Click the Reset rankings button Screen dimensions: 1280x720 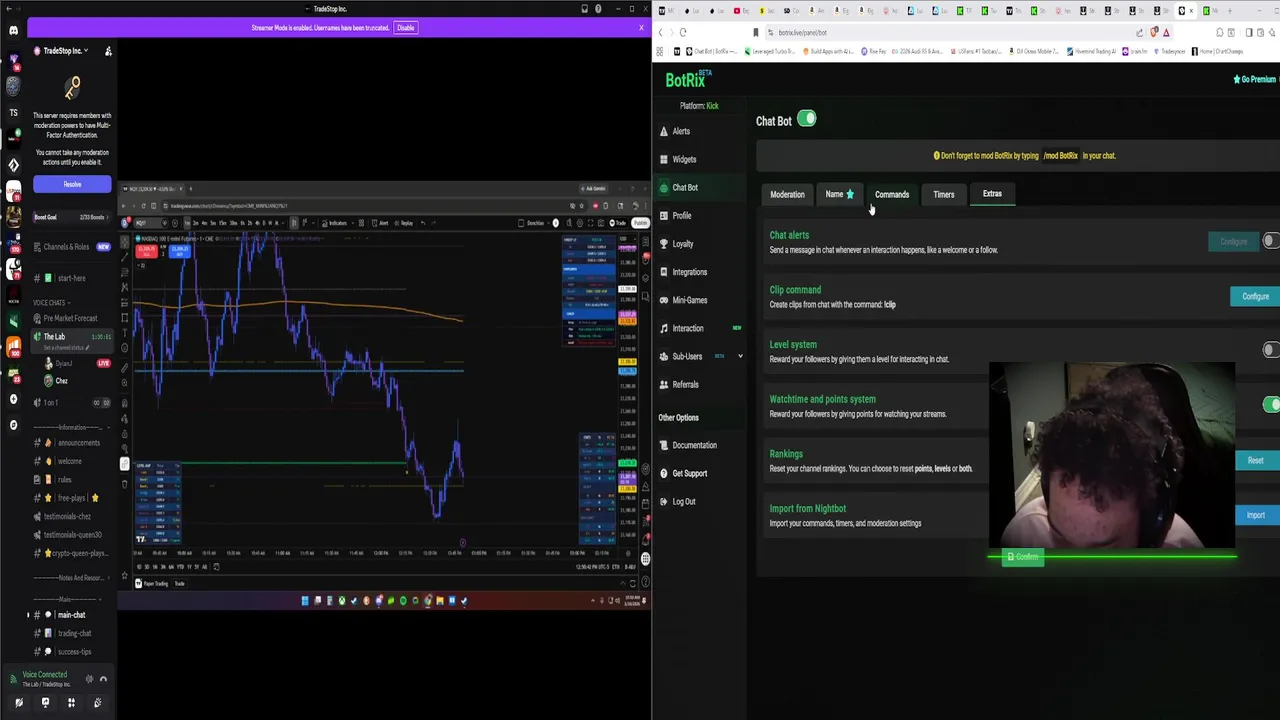click(1255, 460)
